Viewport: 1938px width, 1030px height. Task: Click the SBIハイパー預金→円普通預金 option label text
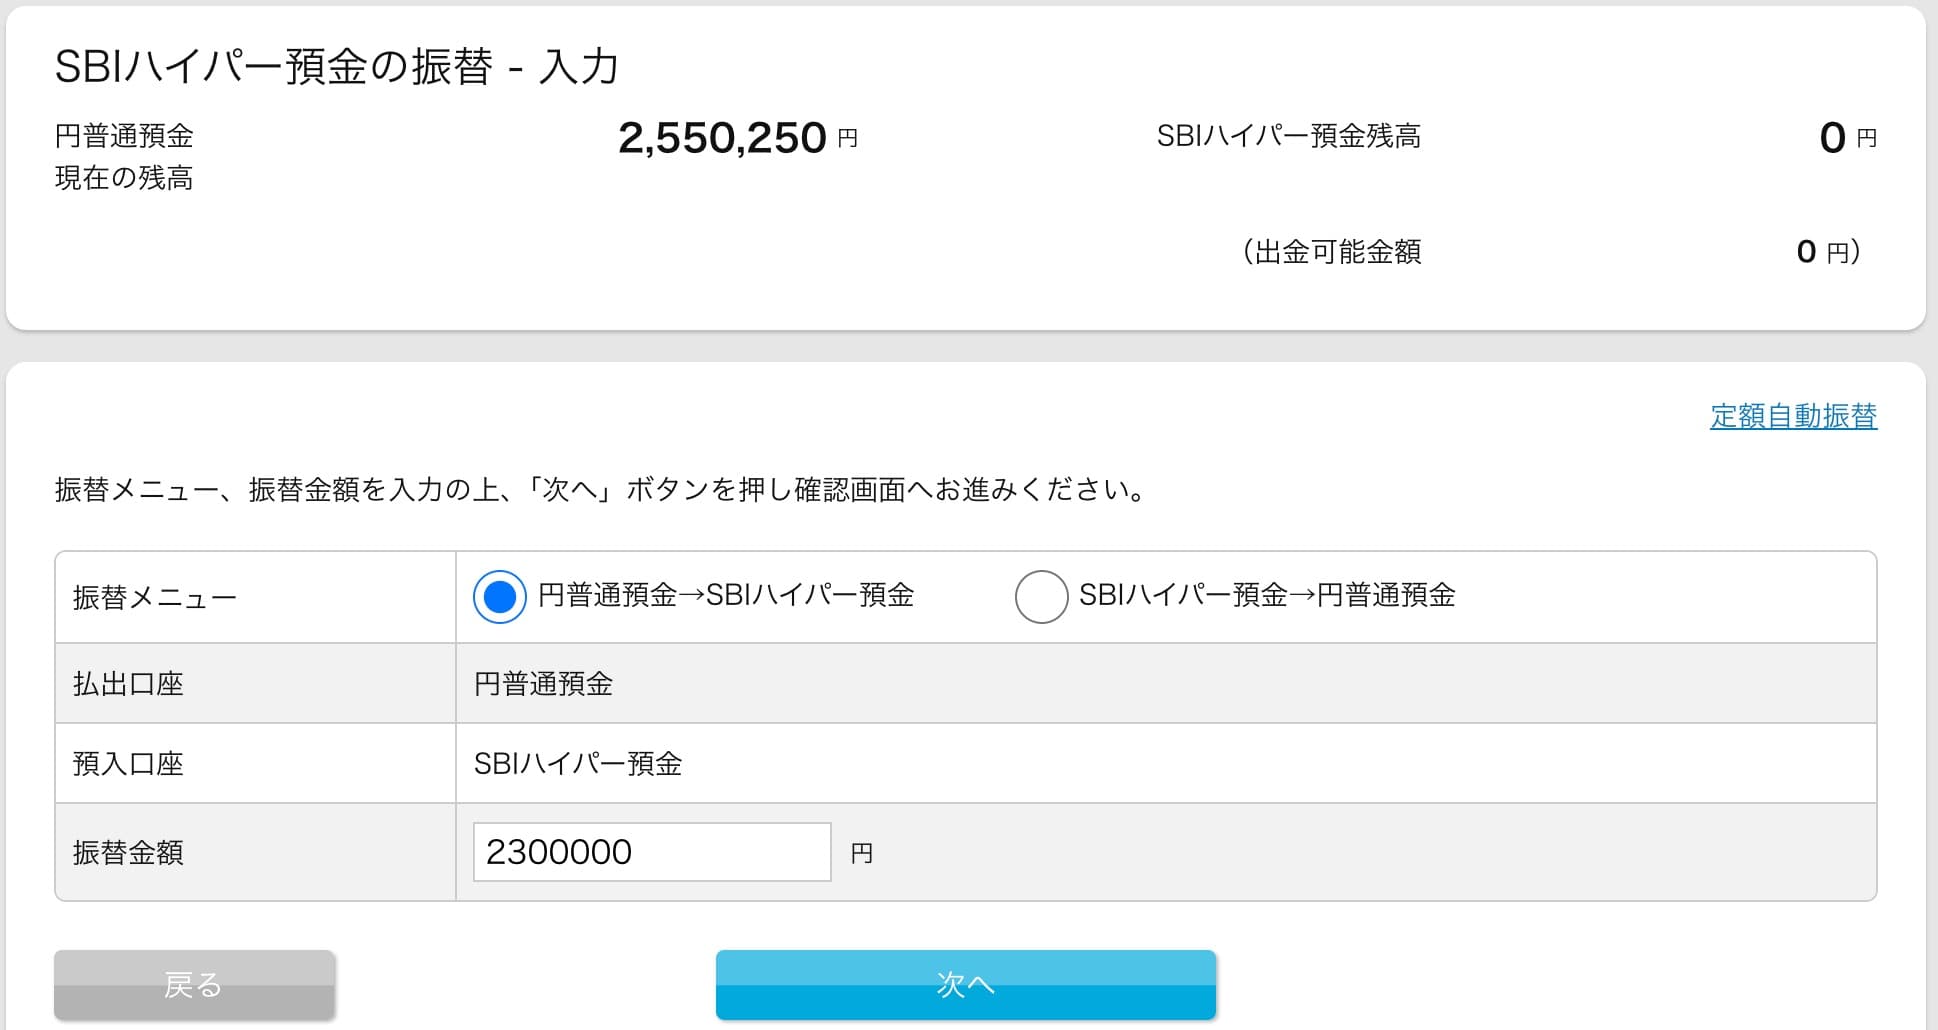coord(1266,596)
